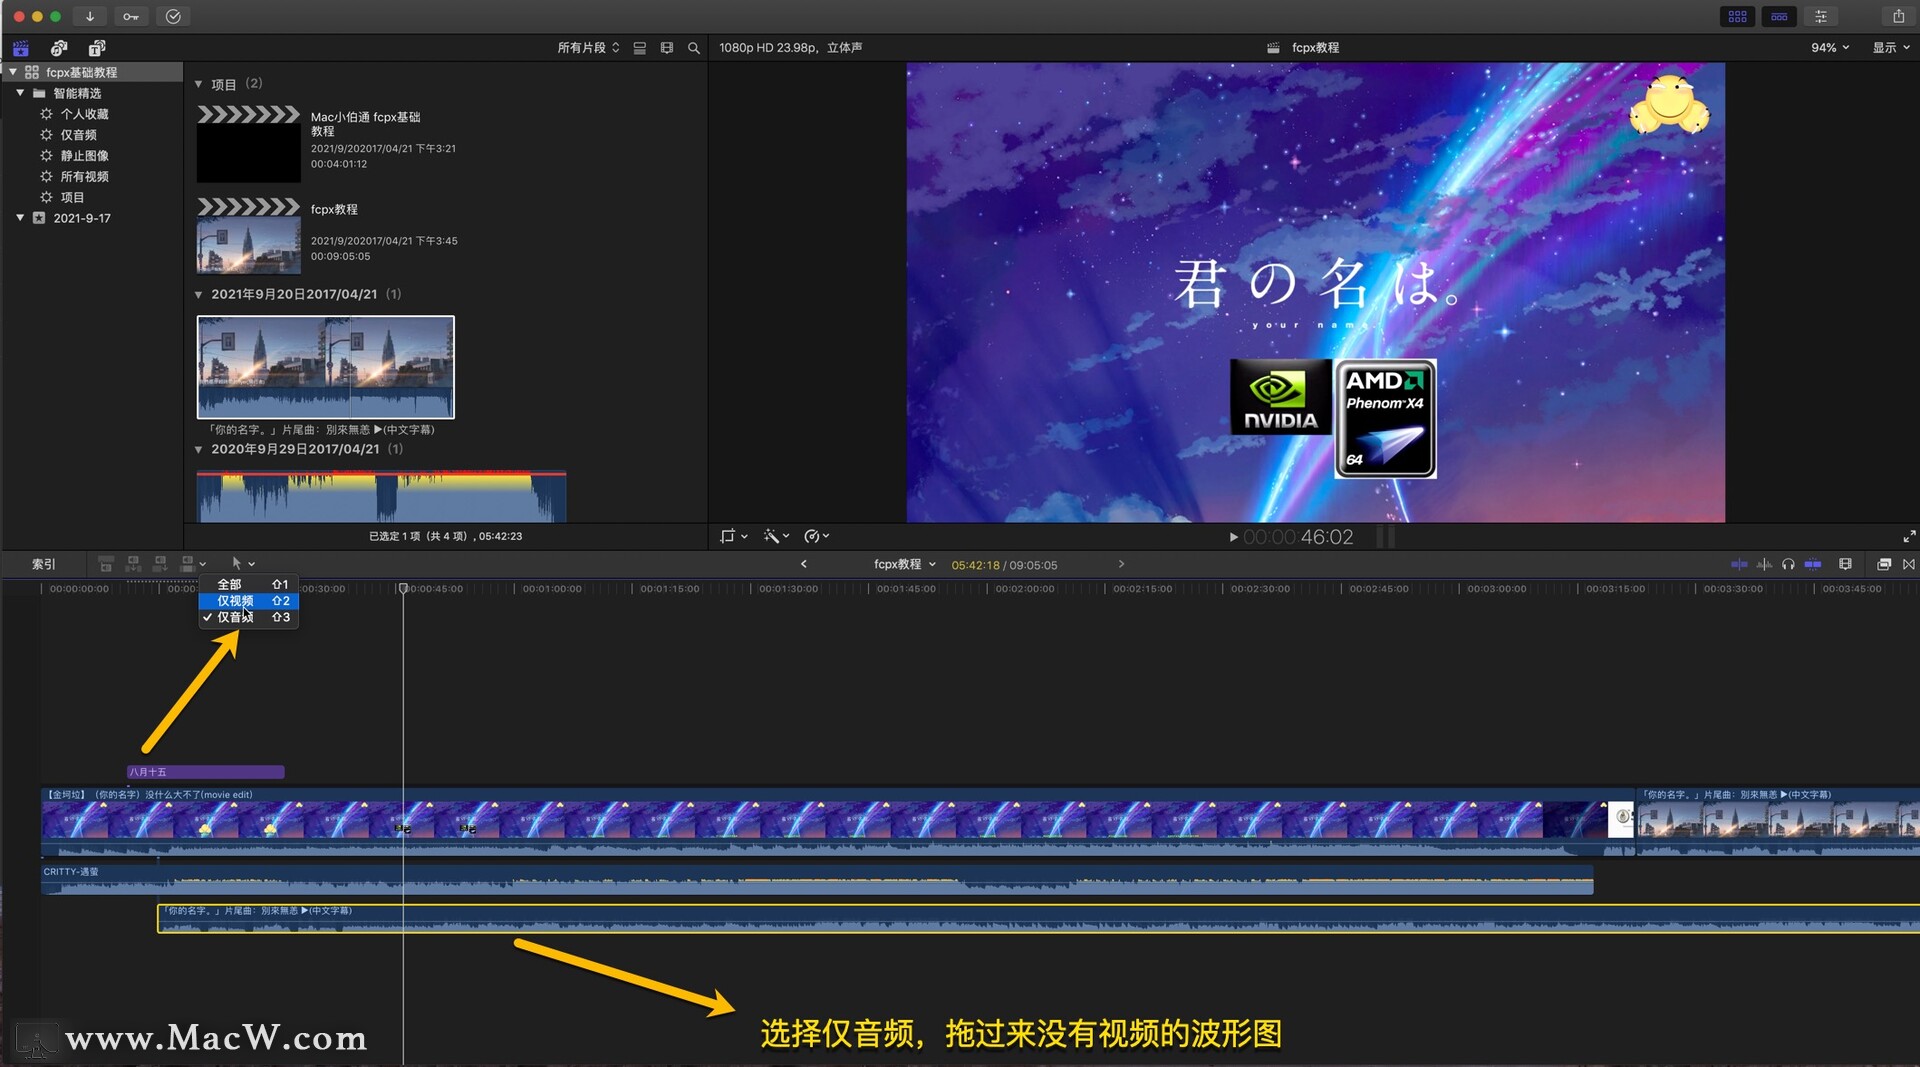
Task: Open the enhancements magic wand menu
Action: (x=776, y=537)
